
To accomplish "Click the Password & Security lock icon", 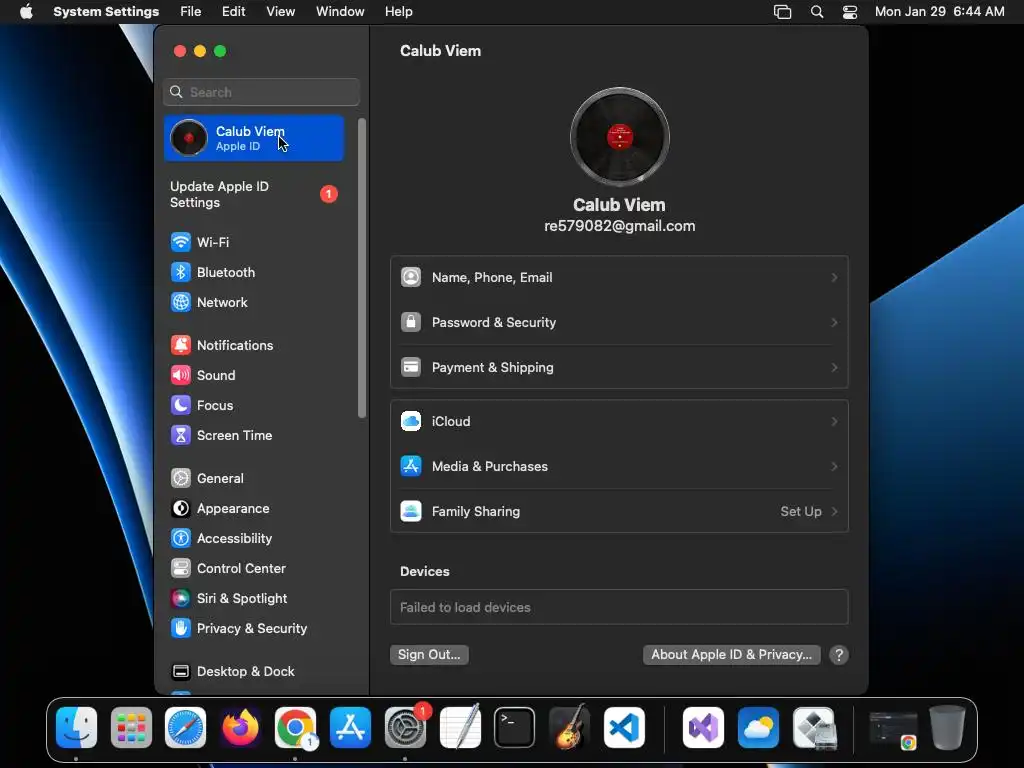I will tap(411, 323).
